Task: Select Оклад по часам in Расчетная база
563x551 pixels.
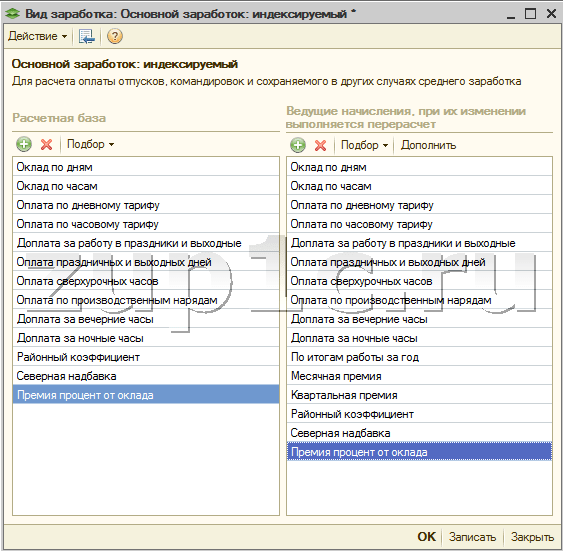Action: (x=146, y=186)
